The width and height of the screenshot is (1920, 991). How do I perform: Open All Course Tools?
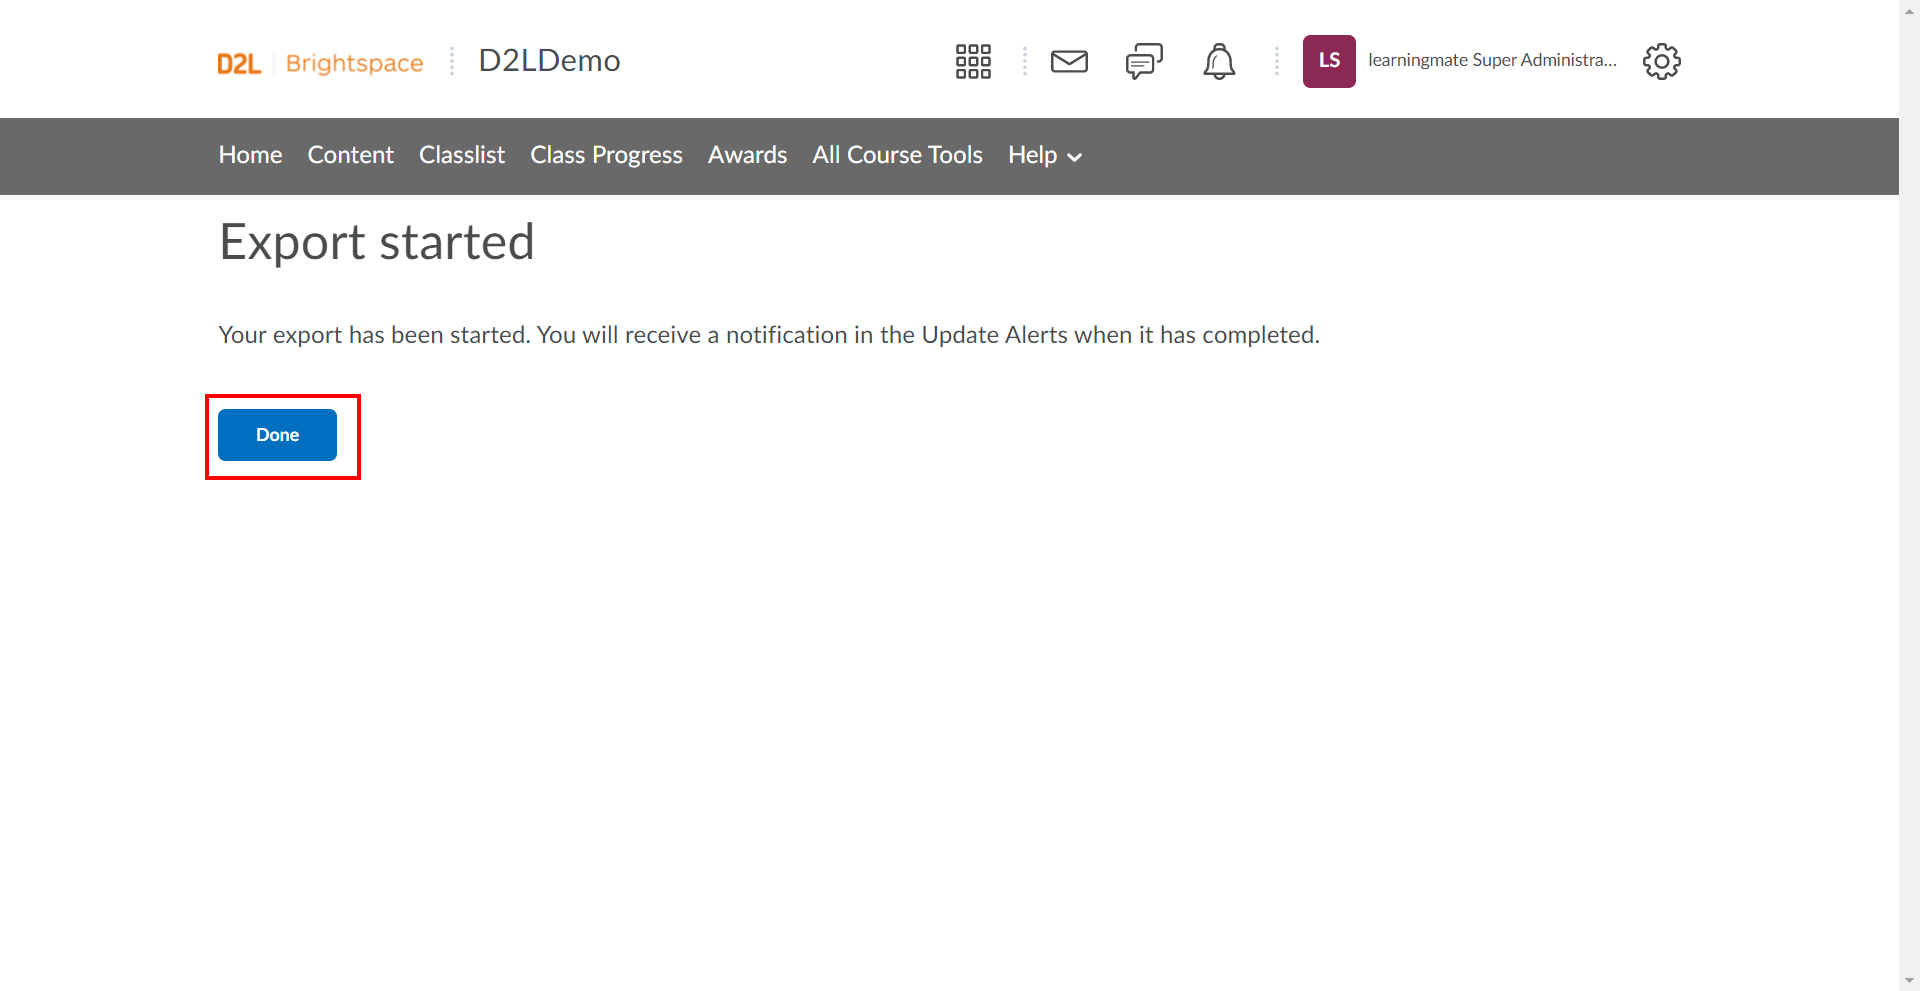click(897, 155)
